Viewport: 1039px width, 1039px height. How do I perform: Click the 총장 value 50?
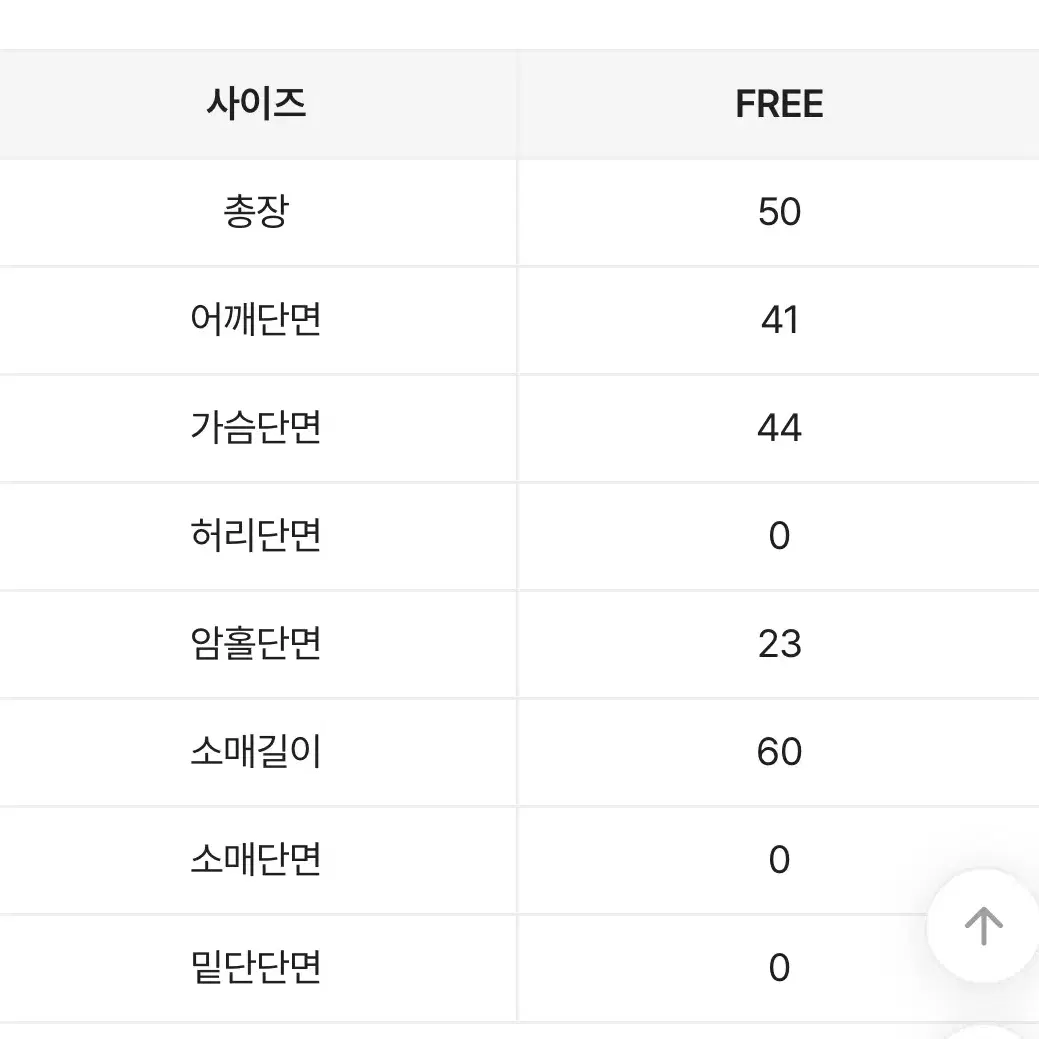tap(779, 212)
